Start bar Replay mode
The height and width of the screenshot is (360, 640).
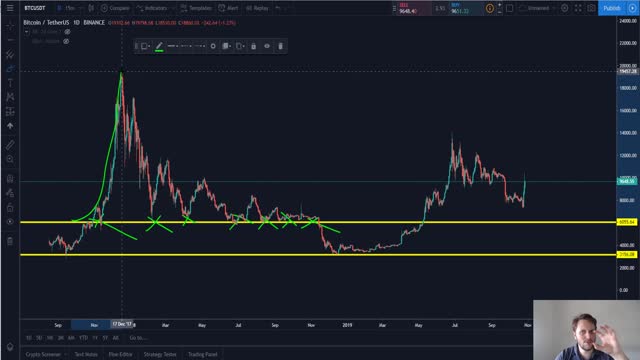[258, 8]
